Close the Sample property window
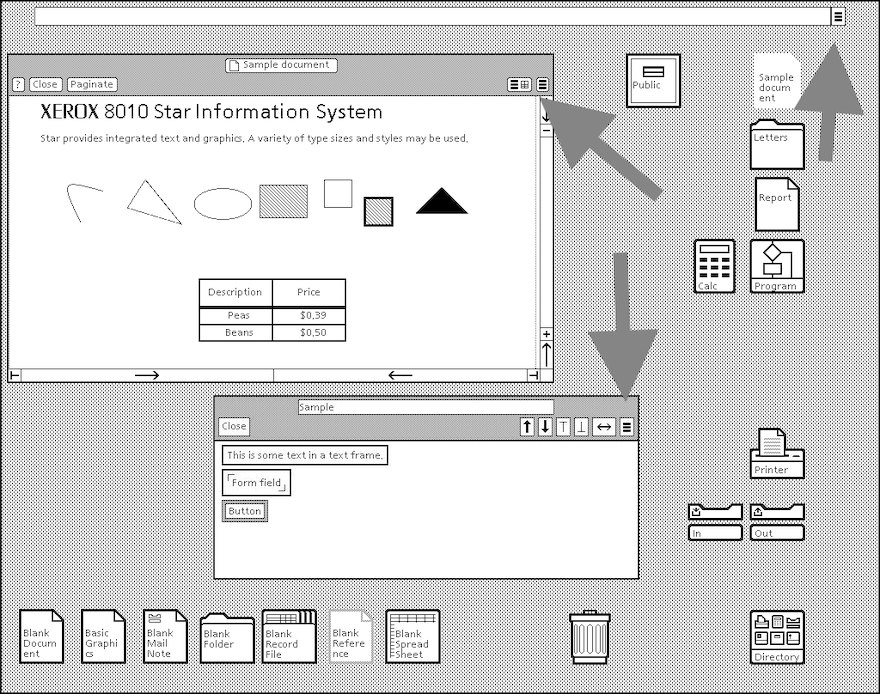 click(233, 426)
